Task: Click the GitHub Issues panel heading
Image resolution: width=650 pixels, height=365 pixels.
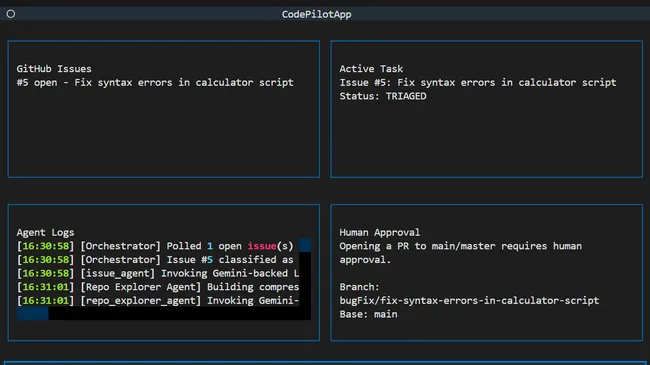Action: [54, 69]
